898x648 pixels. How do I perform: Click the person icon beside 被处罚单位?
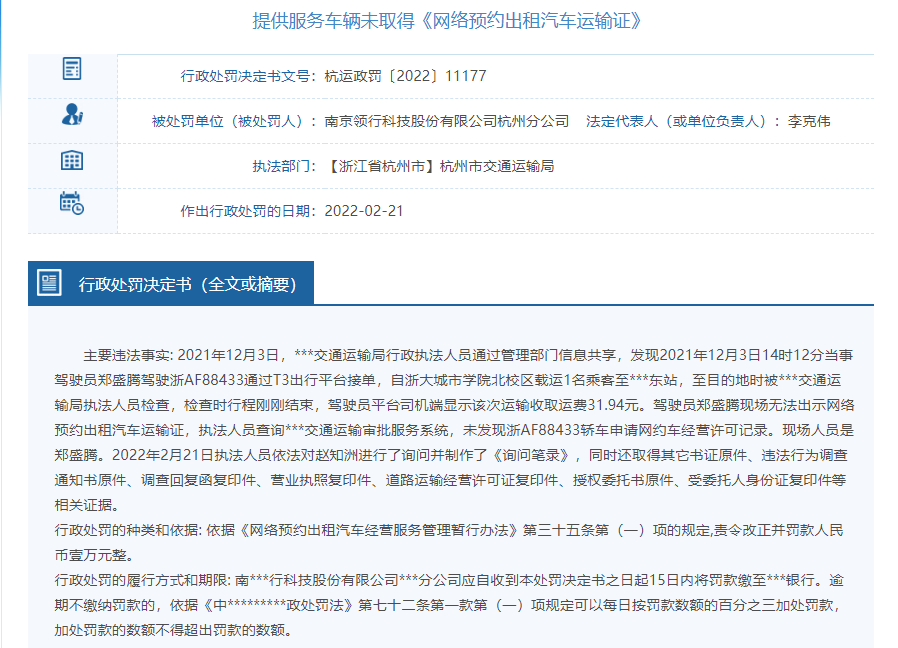[x=72, y=115]
